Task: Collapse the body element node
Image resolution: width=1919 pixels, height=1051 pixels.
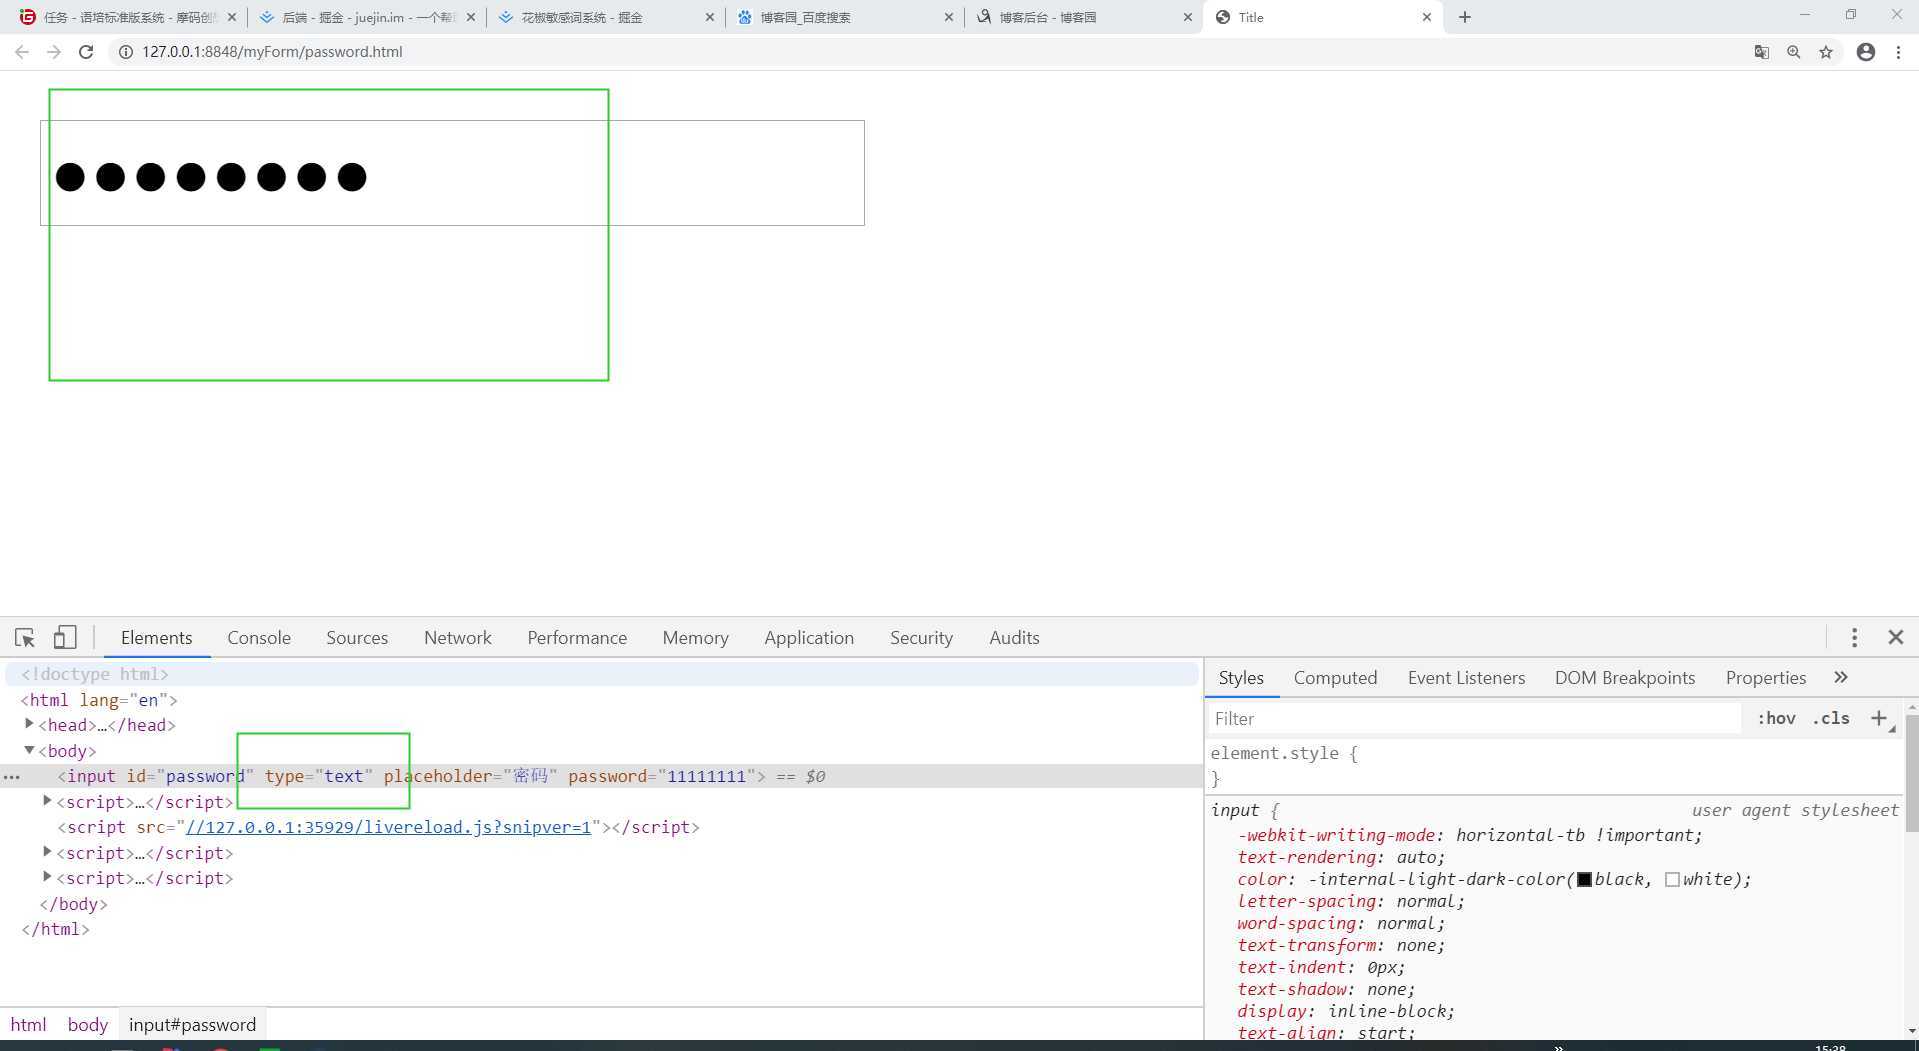Action: (29, 750)
